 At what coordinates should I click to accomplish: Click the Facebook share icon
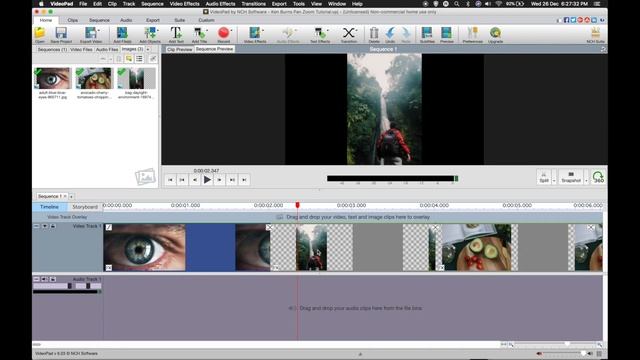[x=567, y=20]
